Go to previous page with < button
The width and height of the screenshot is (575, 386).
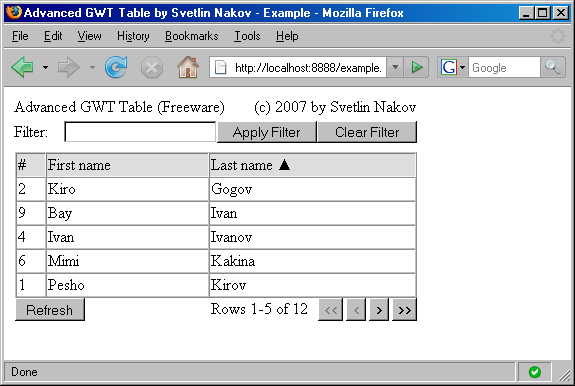[356, 310]
